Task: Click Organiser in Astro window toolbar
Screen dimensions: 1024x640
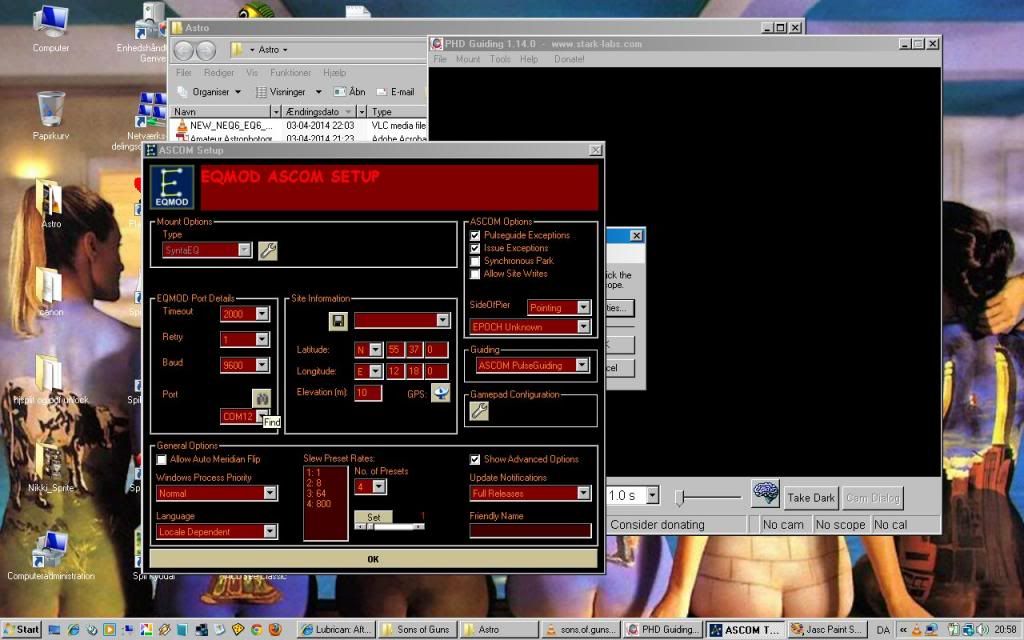Action: coord(210,92)
